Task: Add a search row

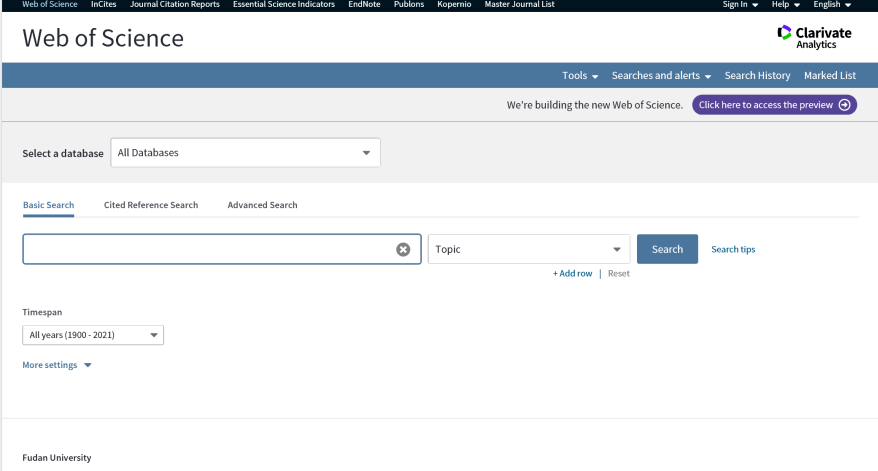Action: (572, 273)
